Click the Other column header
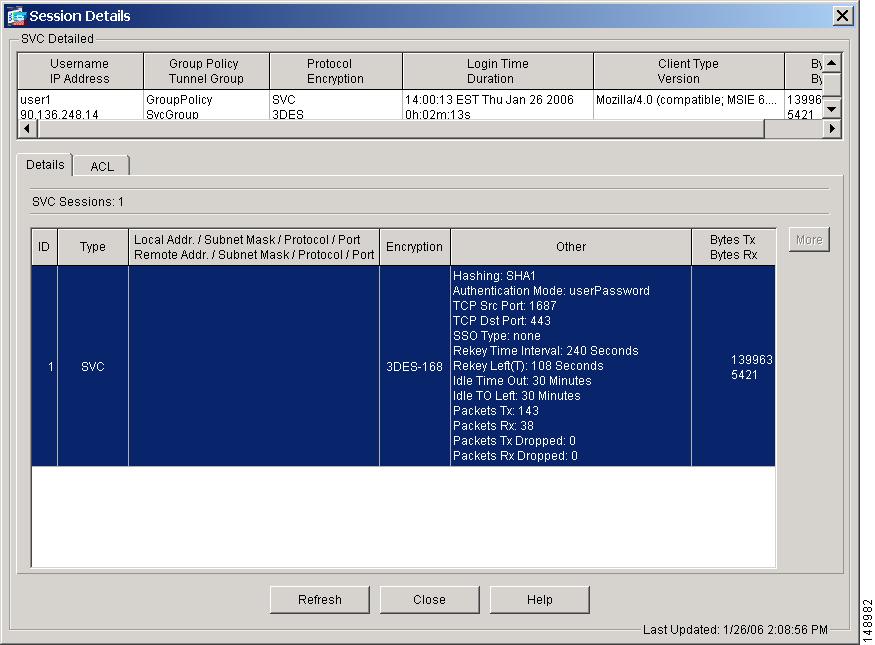The image size is (875, 645). click(x=571, y=247)
